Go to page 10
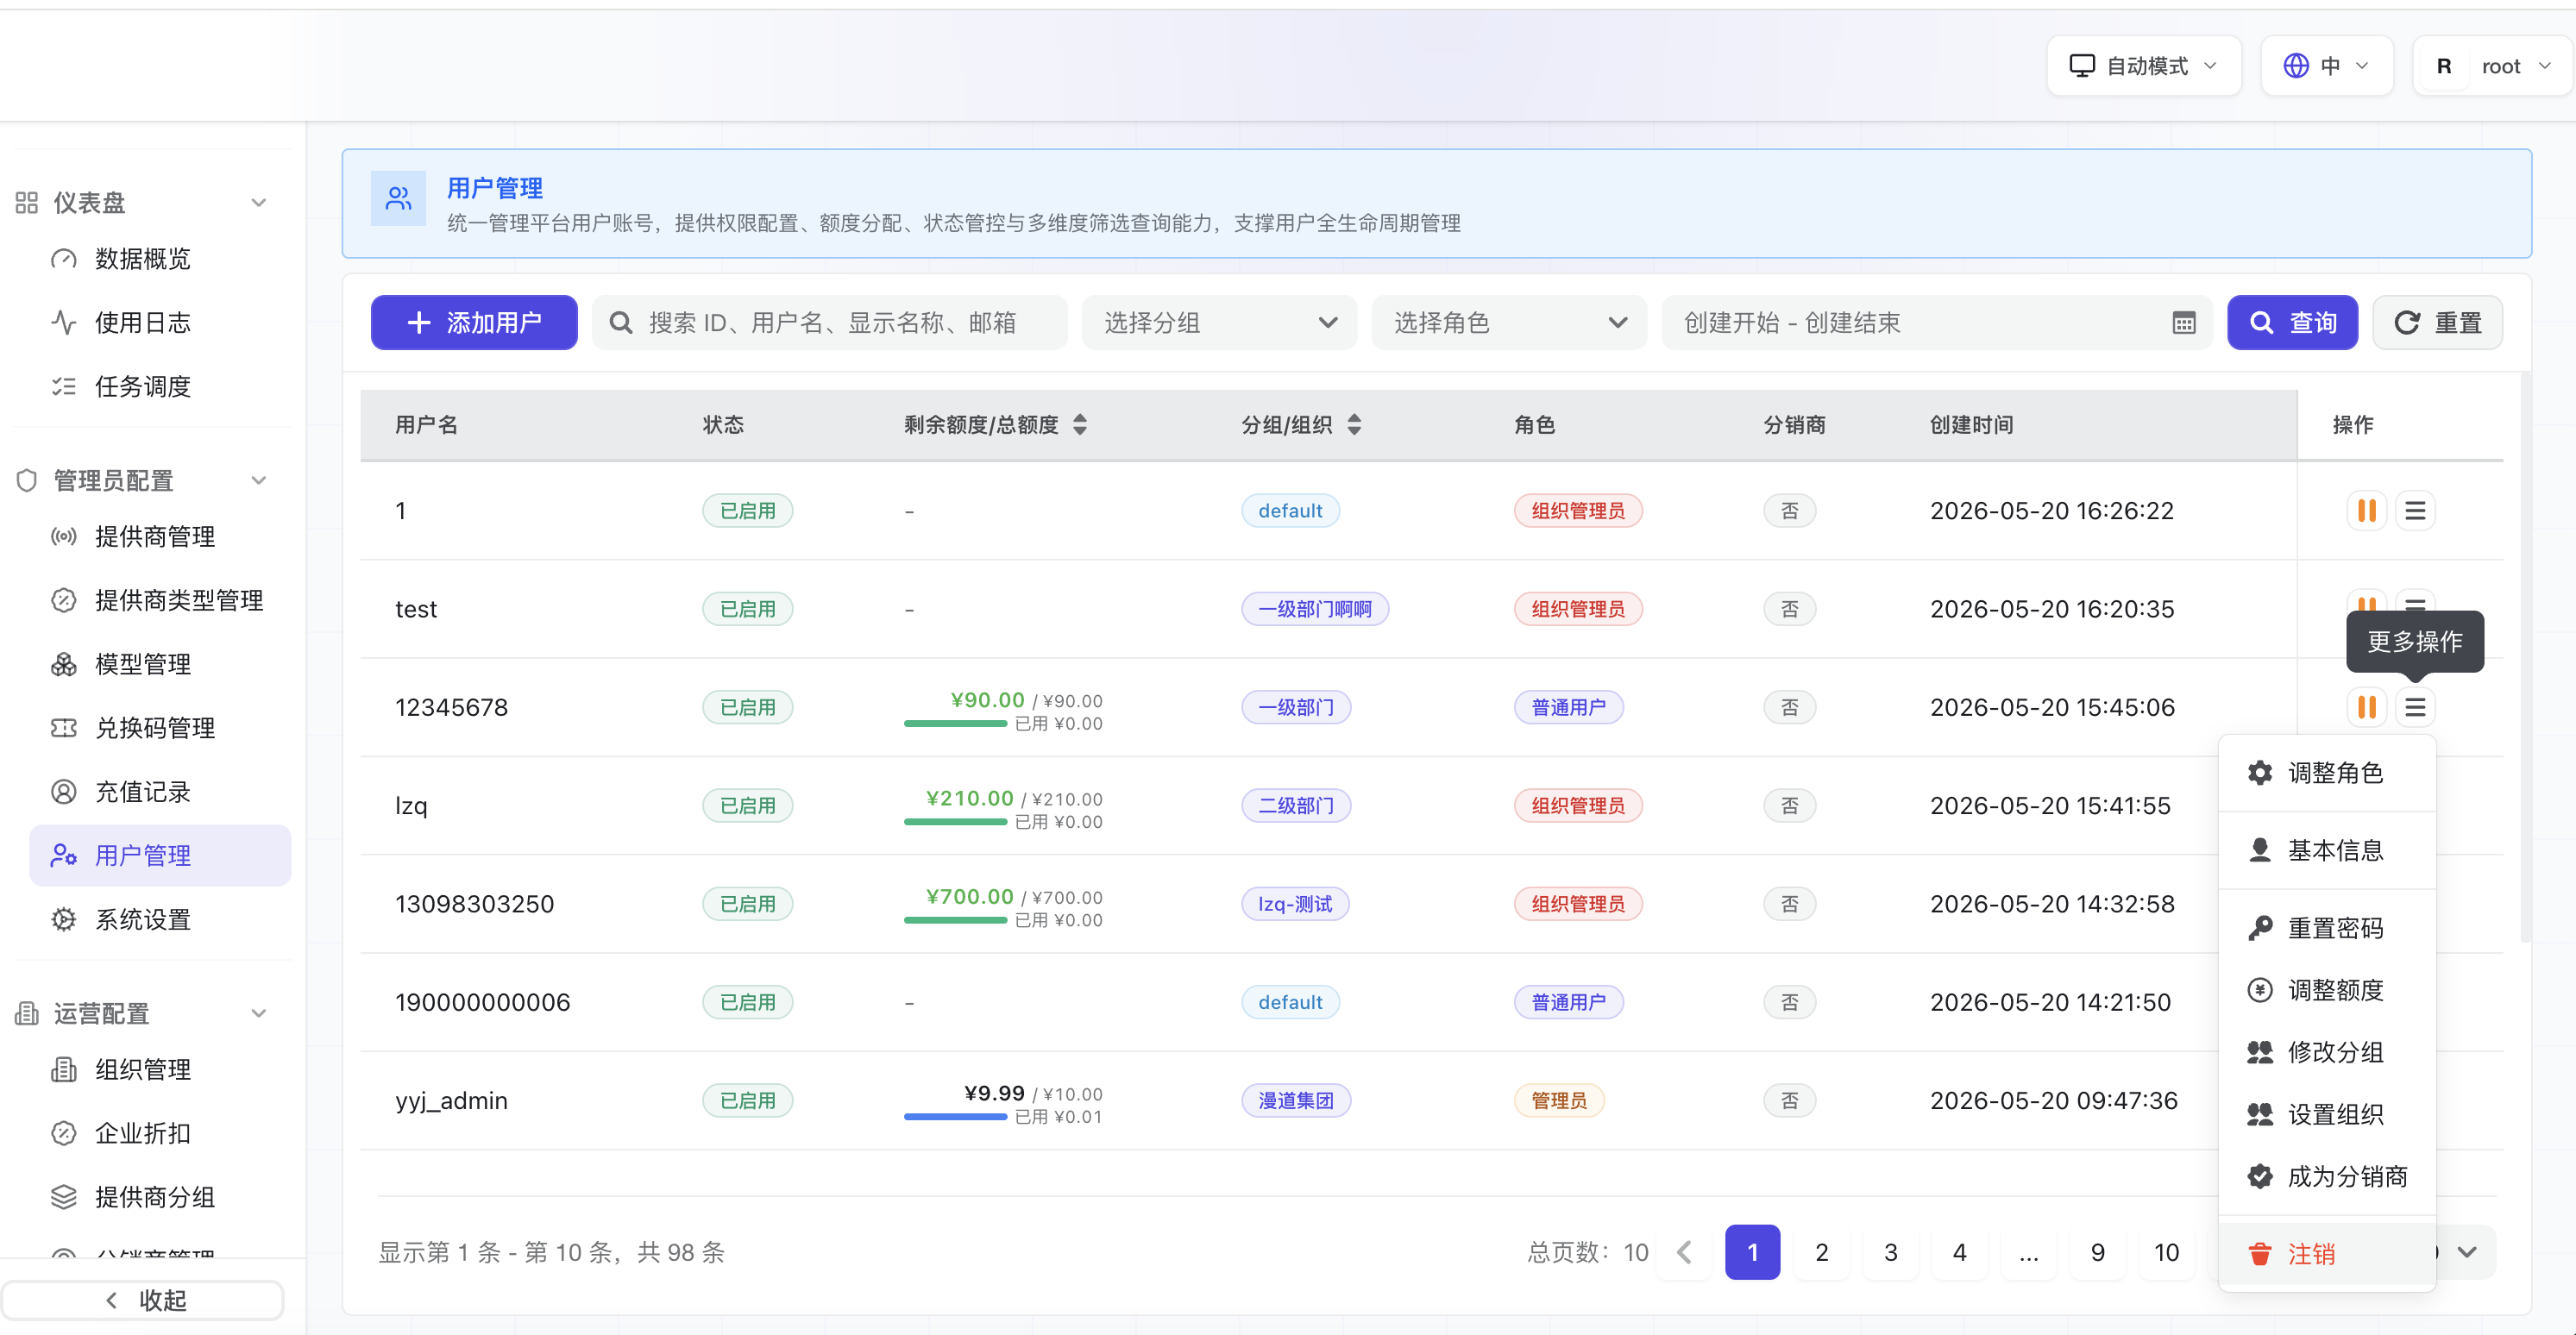2576x1335 pixels. click(2166, 1252)
